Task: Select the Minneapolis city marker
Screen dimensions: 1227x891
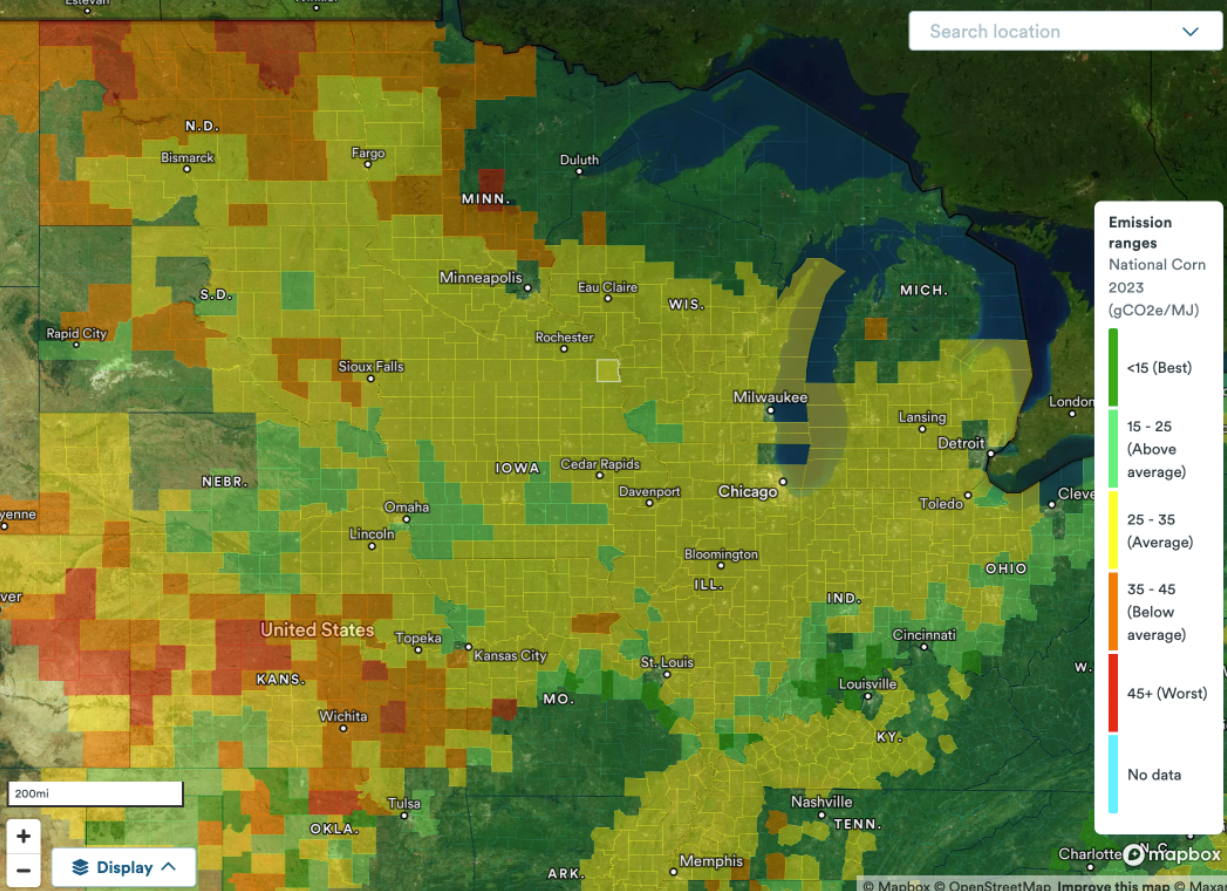Action: pos(527,289)
